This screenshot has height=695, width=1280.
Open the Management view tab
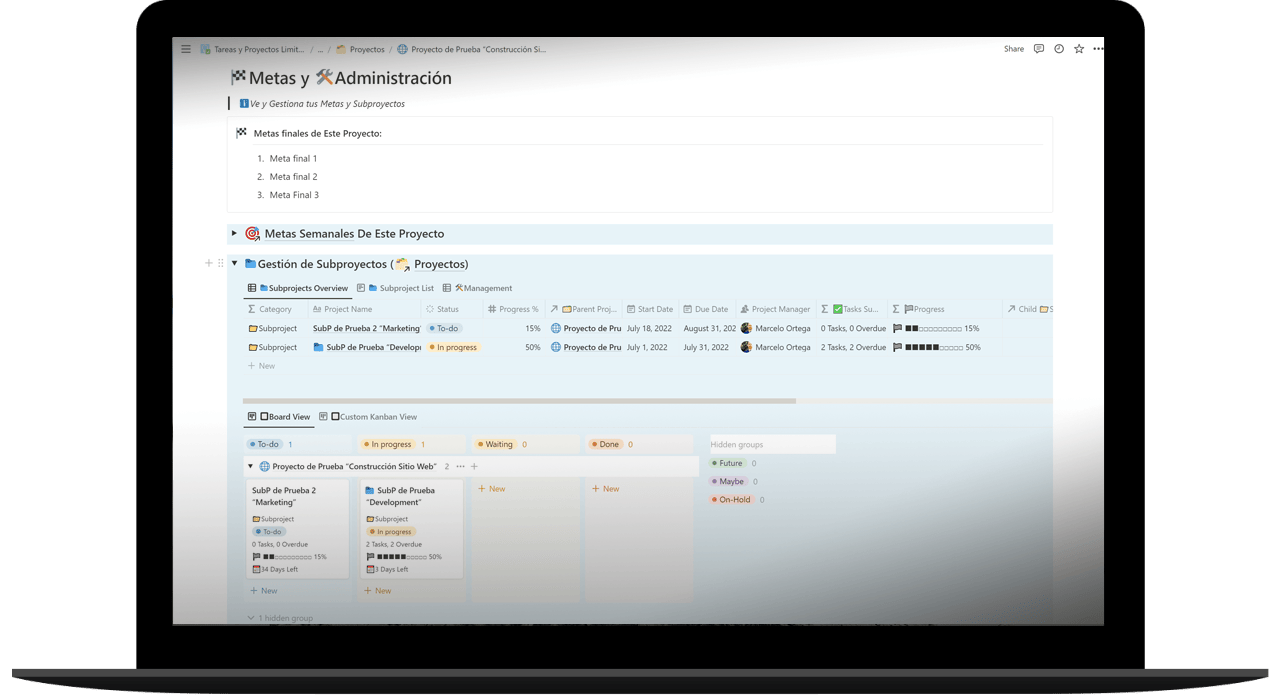tap(482, 288)
